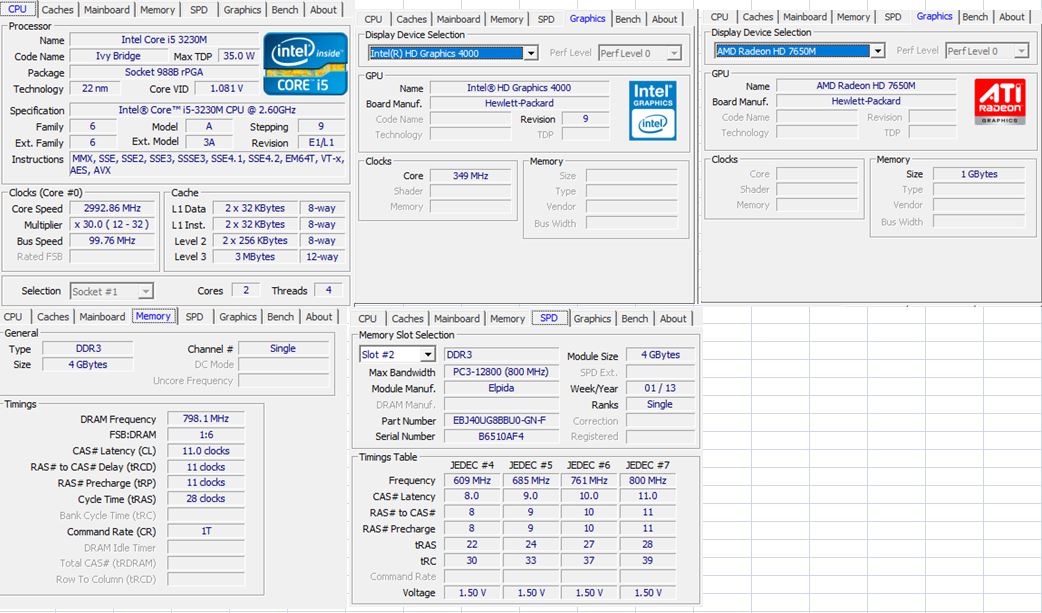Open Mainboard tab in the Processor window

tap(106, 10)
